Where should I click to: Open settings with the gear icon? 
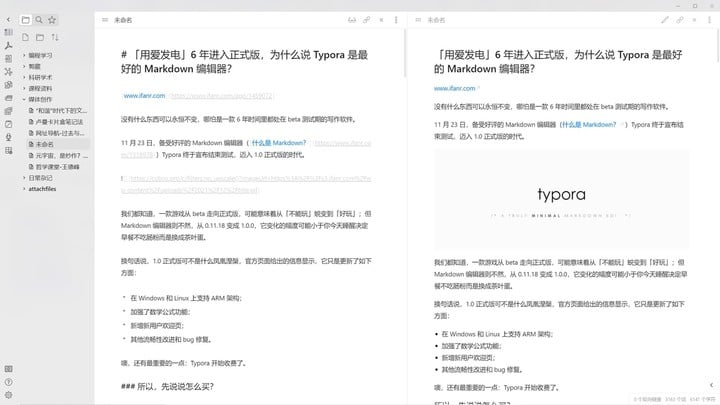8,395
